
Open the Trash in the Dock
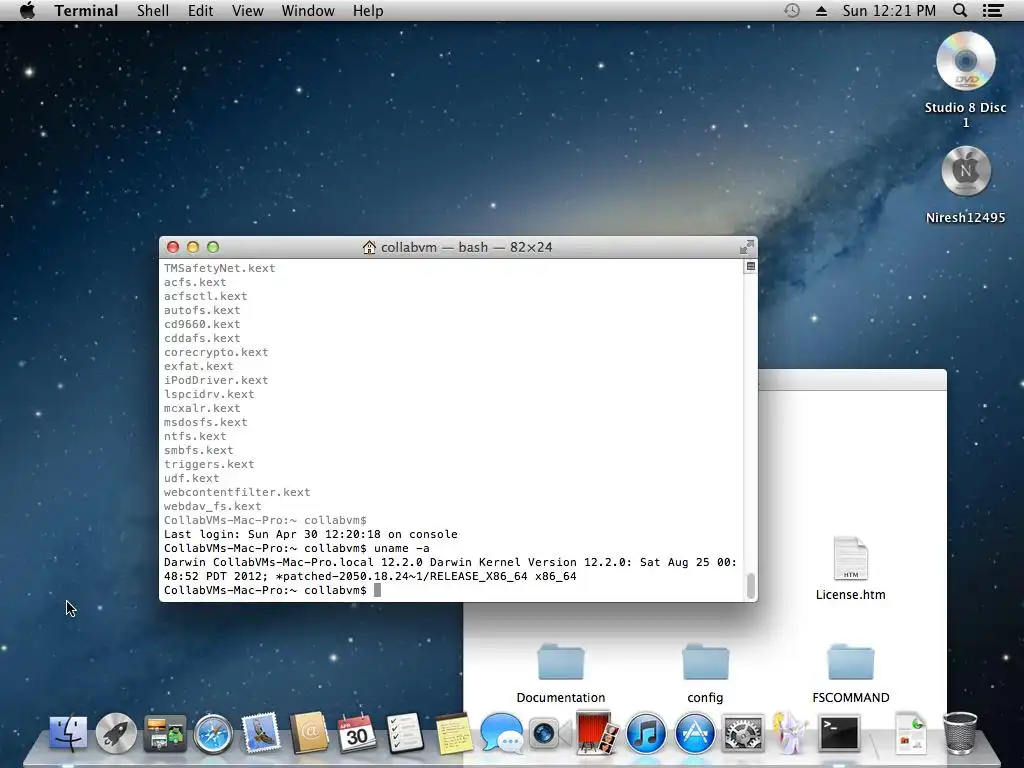960,733
